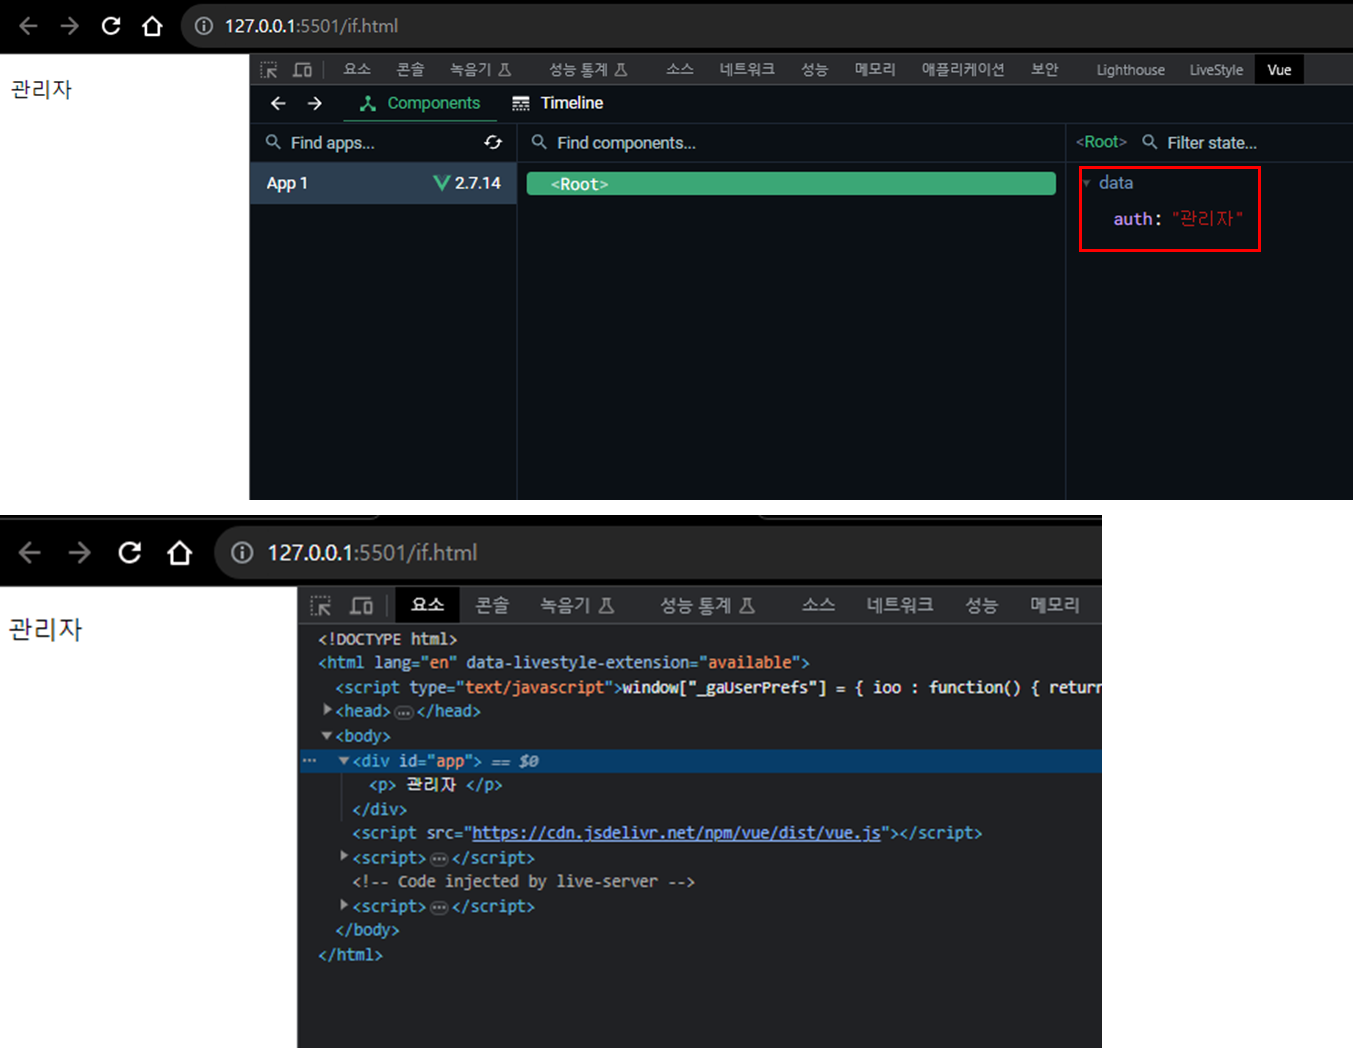Open the 소스 tab in the top DevTools

pyautogui.click(x=680, y=69)
